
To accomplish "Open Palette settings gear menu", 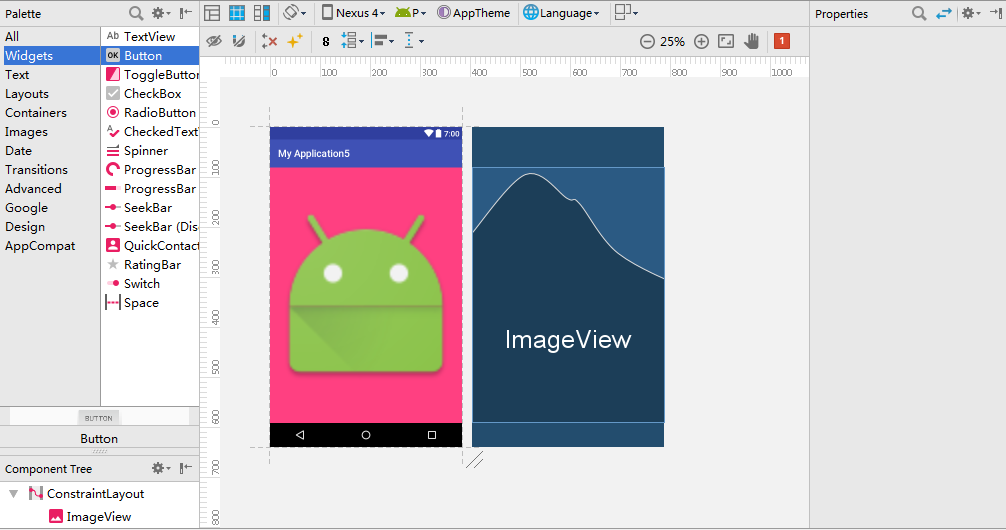I will point(160,13).
